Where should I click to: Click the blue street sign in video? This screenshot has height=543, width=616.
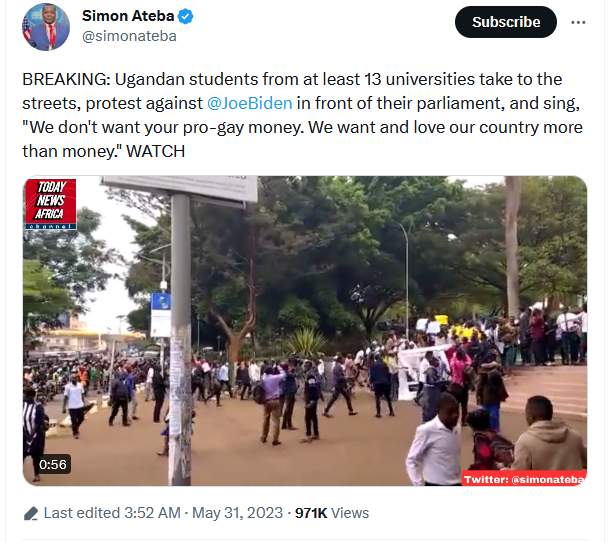(x=161, y=301)
